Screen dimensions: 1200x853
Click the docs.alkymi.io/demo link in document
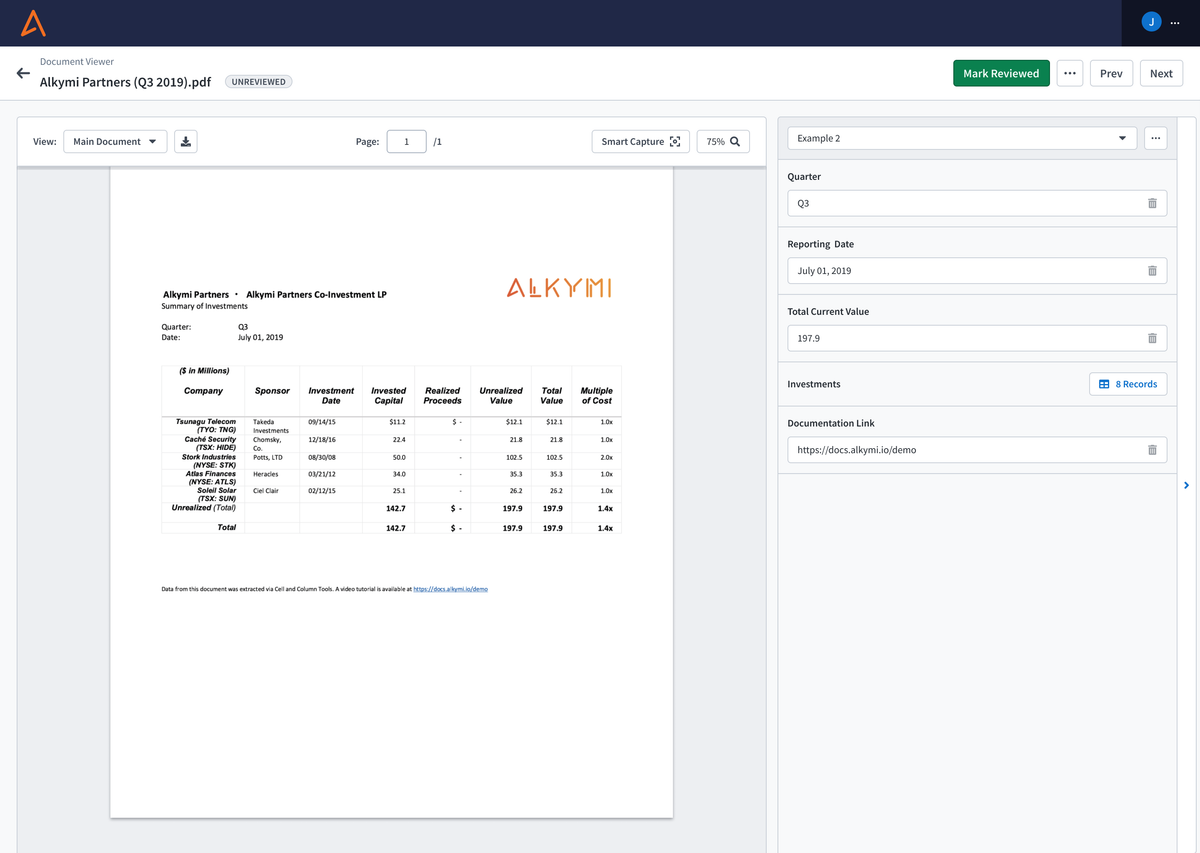tap(450, 589)
